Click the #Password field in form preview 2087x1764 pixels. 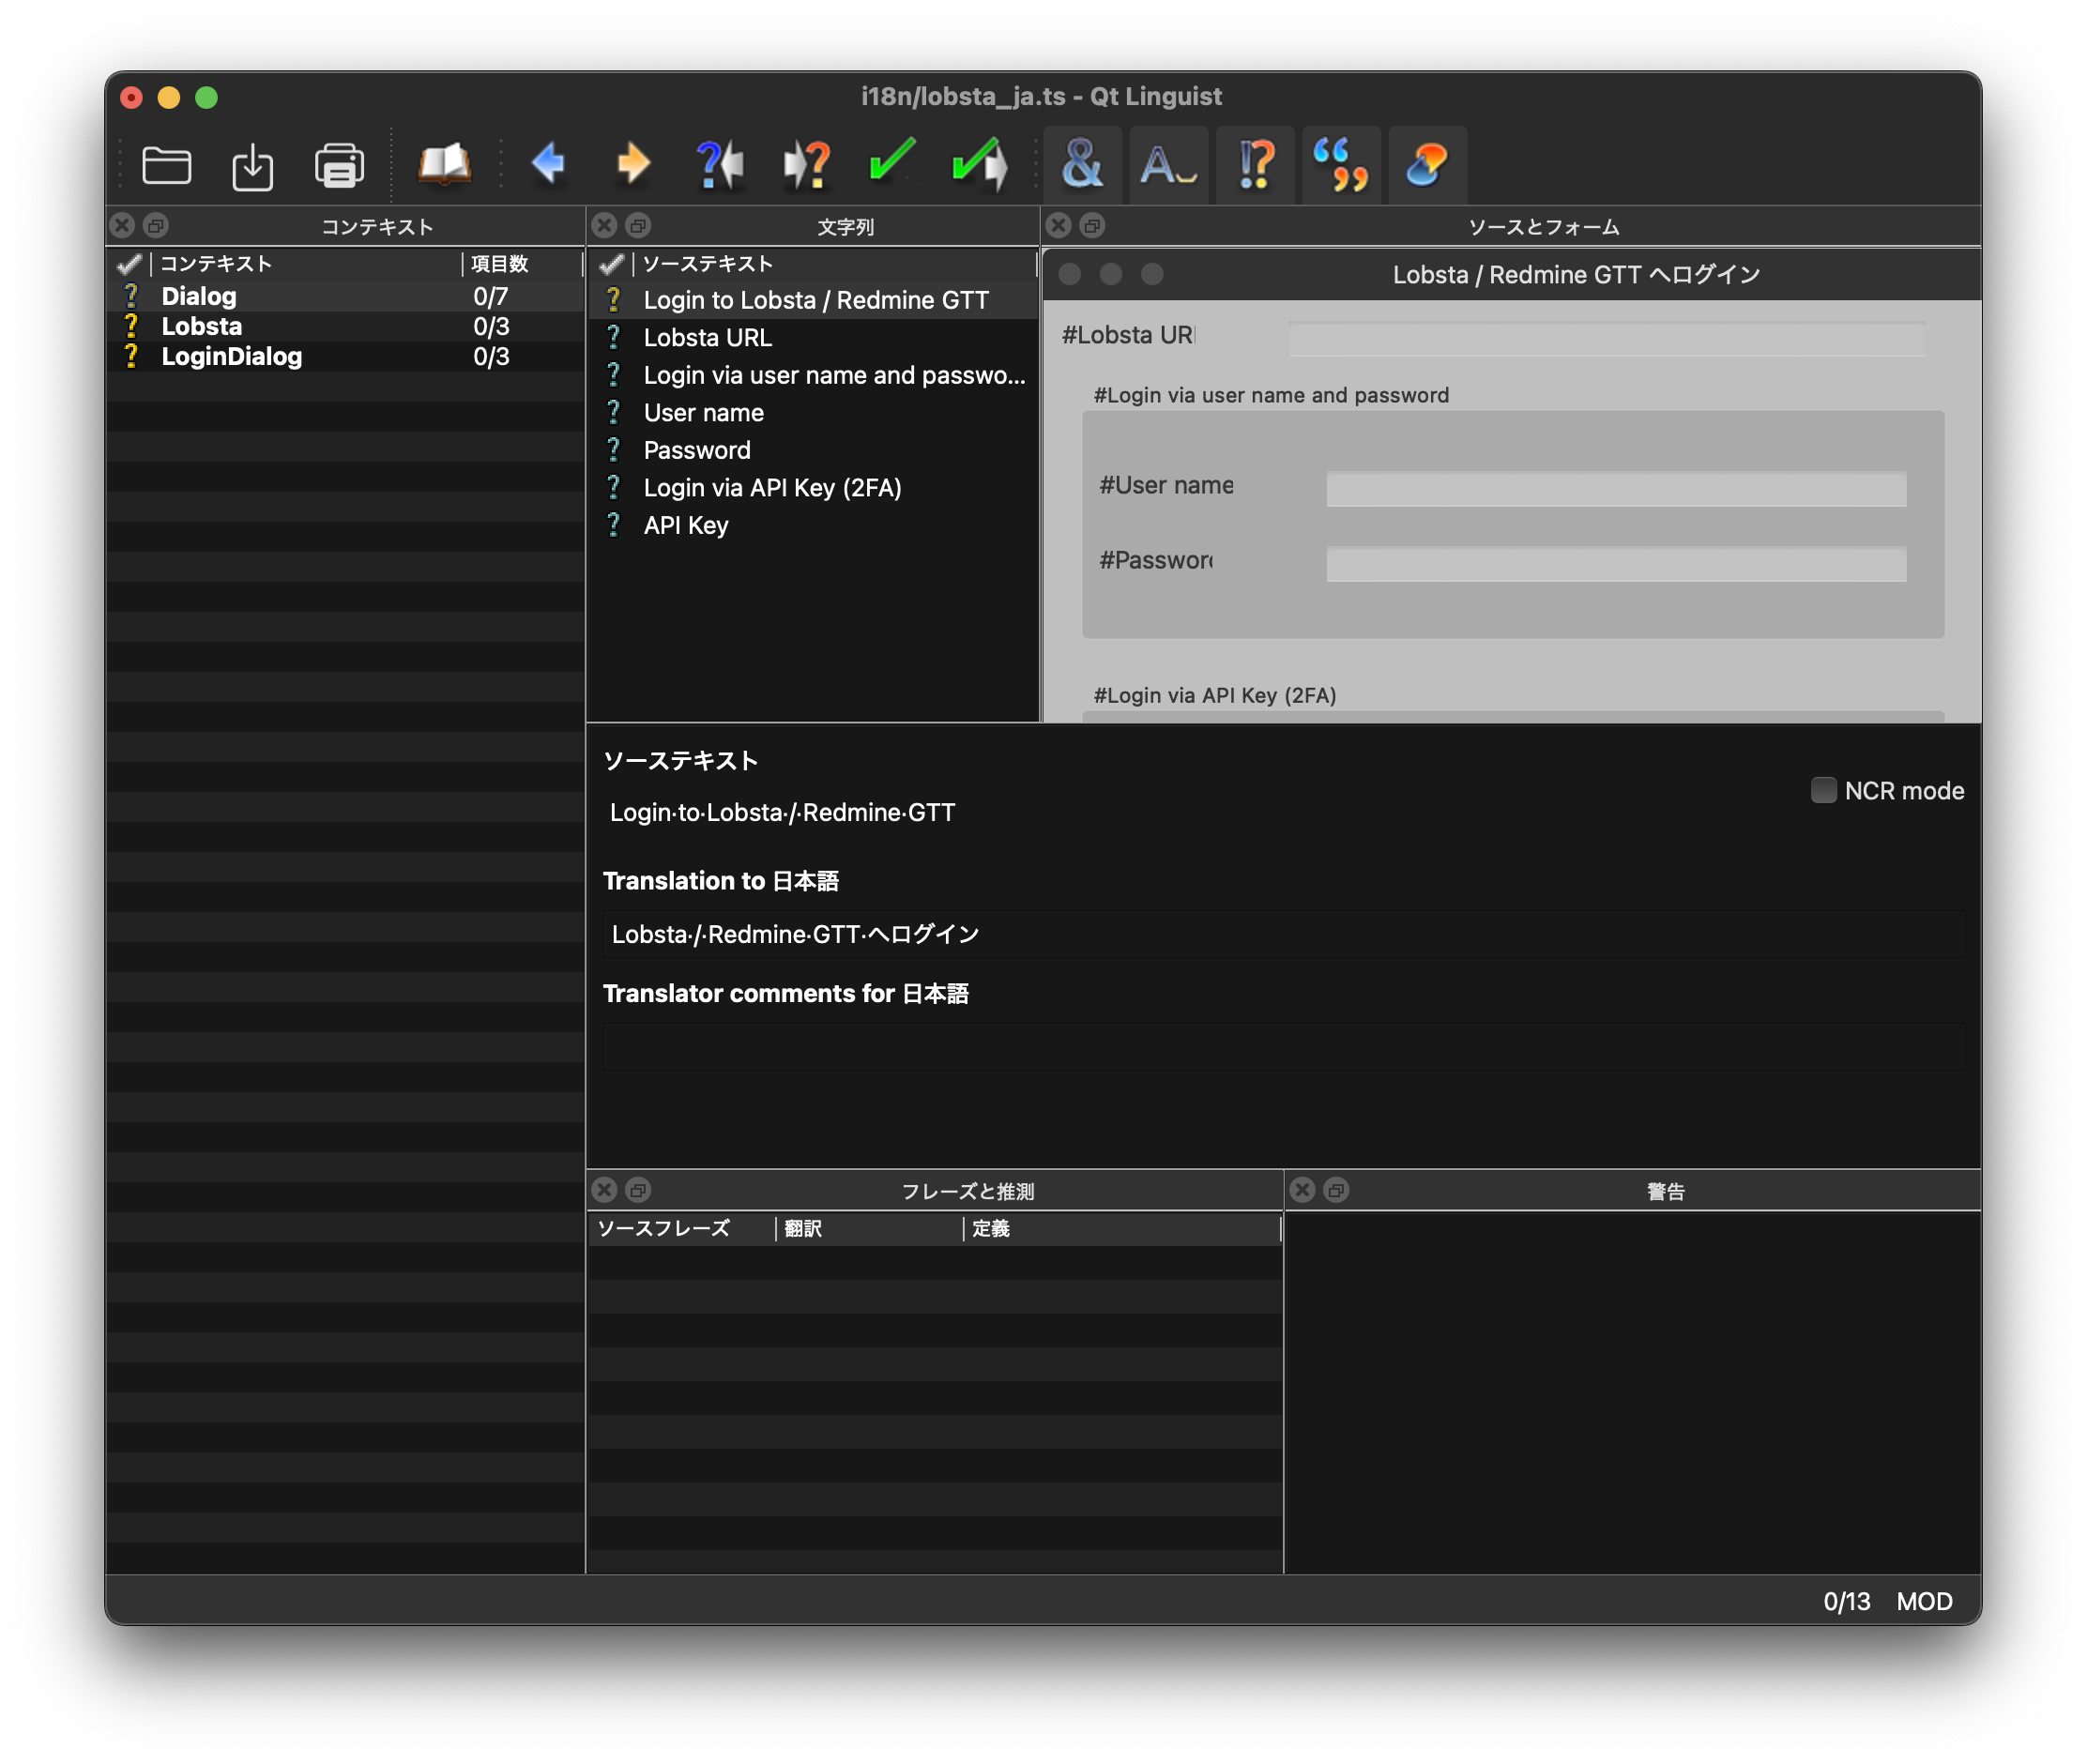coord(1616,564)
